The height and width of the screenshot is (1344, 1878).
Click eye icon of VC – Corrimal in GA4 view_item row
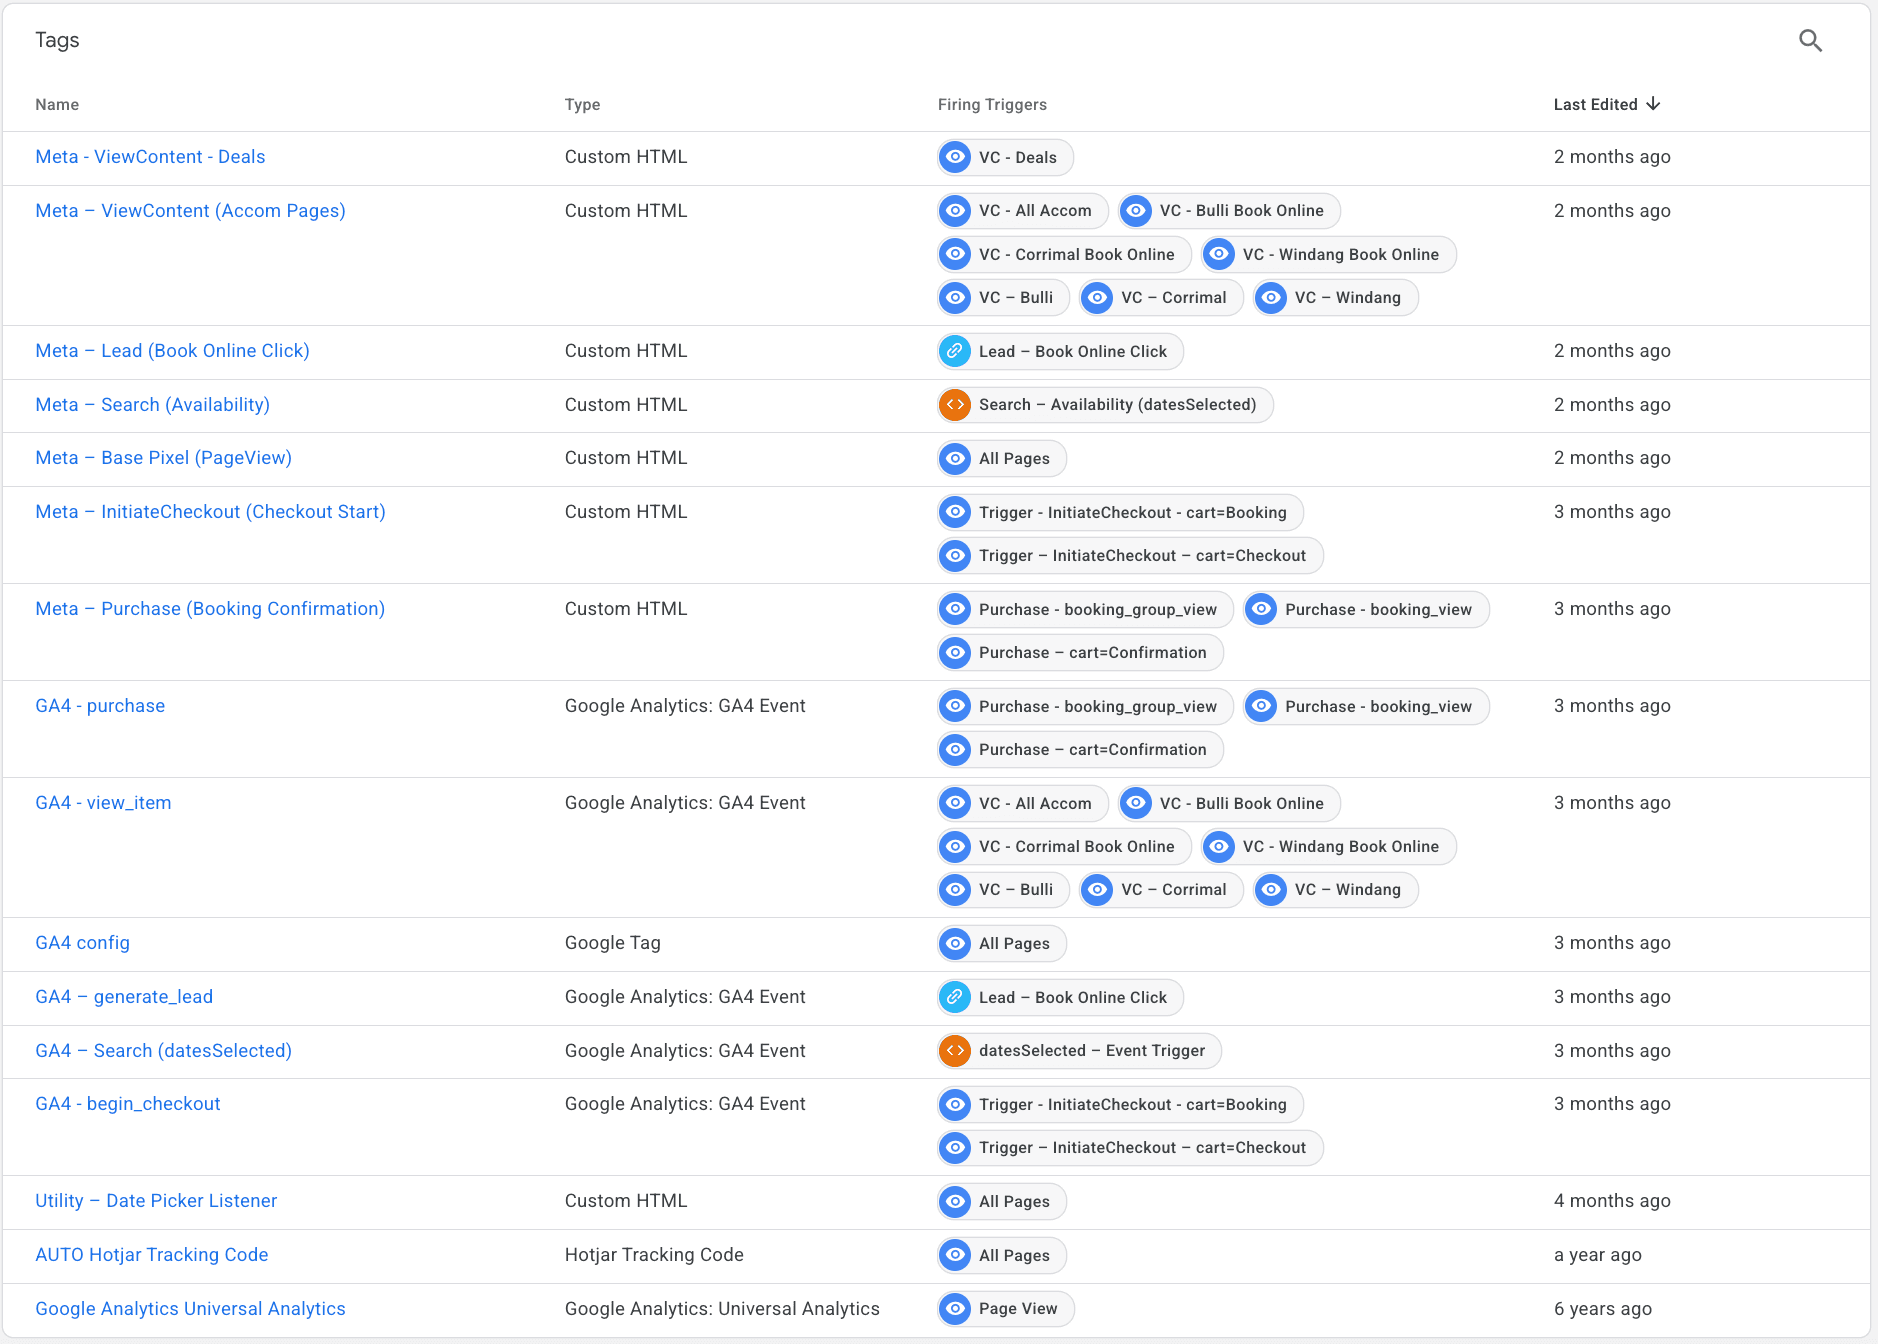tap(1098, 889)
